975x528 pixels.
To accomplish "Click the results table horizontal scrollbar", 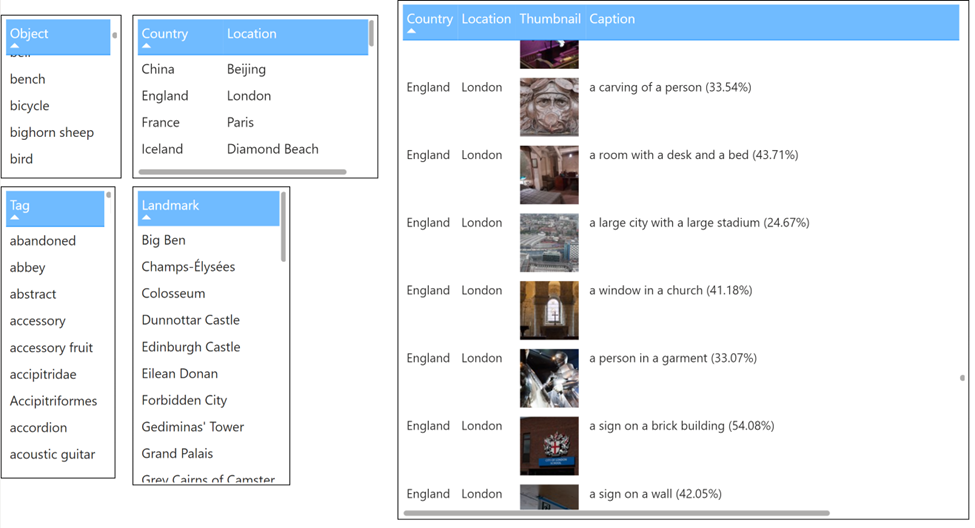I will tap(616, 514).
